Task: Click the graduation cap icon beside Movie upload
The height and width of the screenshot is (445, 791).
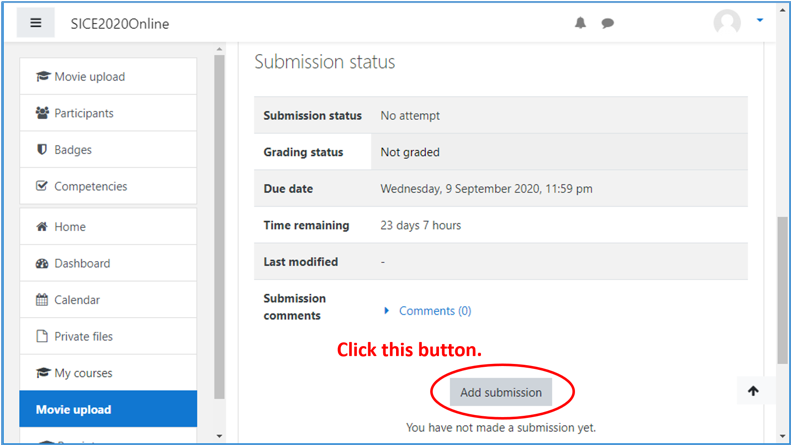Action: (42, 77)
